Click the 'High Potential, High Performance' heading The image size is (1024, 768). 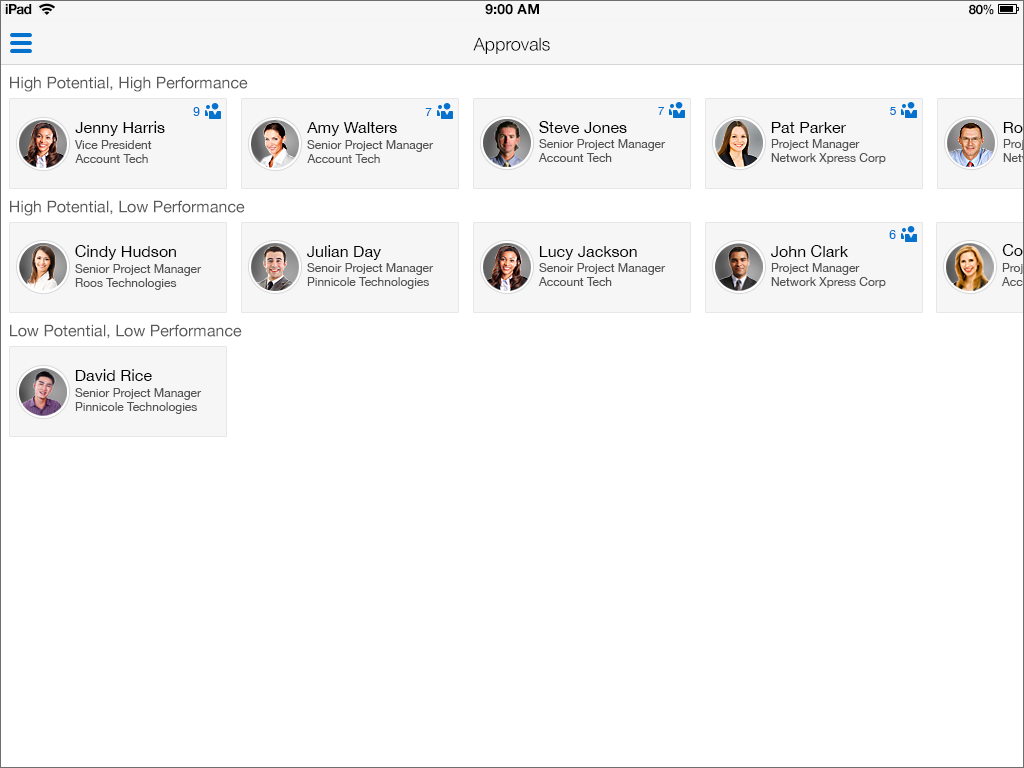pyautogui.click(x=128, y=83)
